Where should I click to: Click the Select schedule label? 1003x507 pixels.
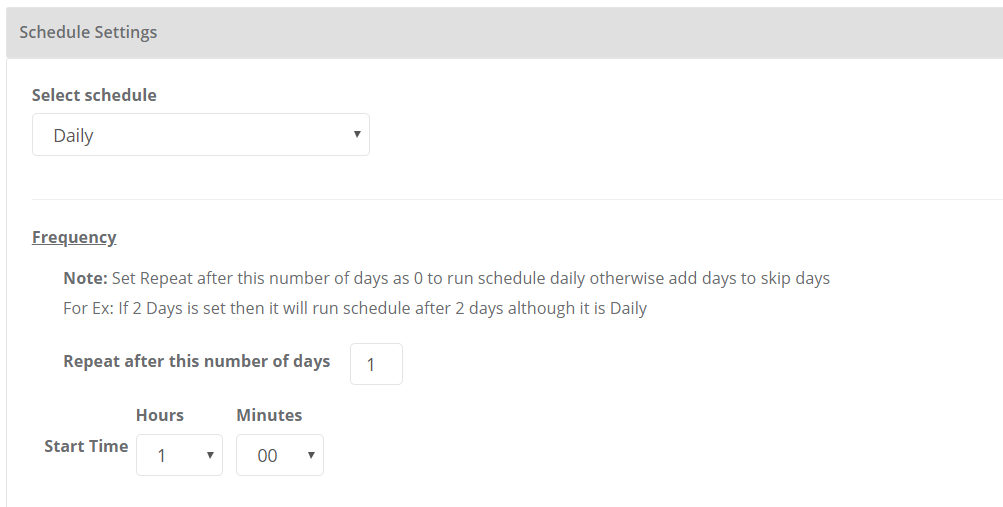pos(94,95)
